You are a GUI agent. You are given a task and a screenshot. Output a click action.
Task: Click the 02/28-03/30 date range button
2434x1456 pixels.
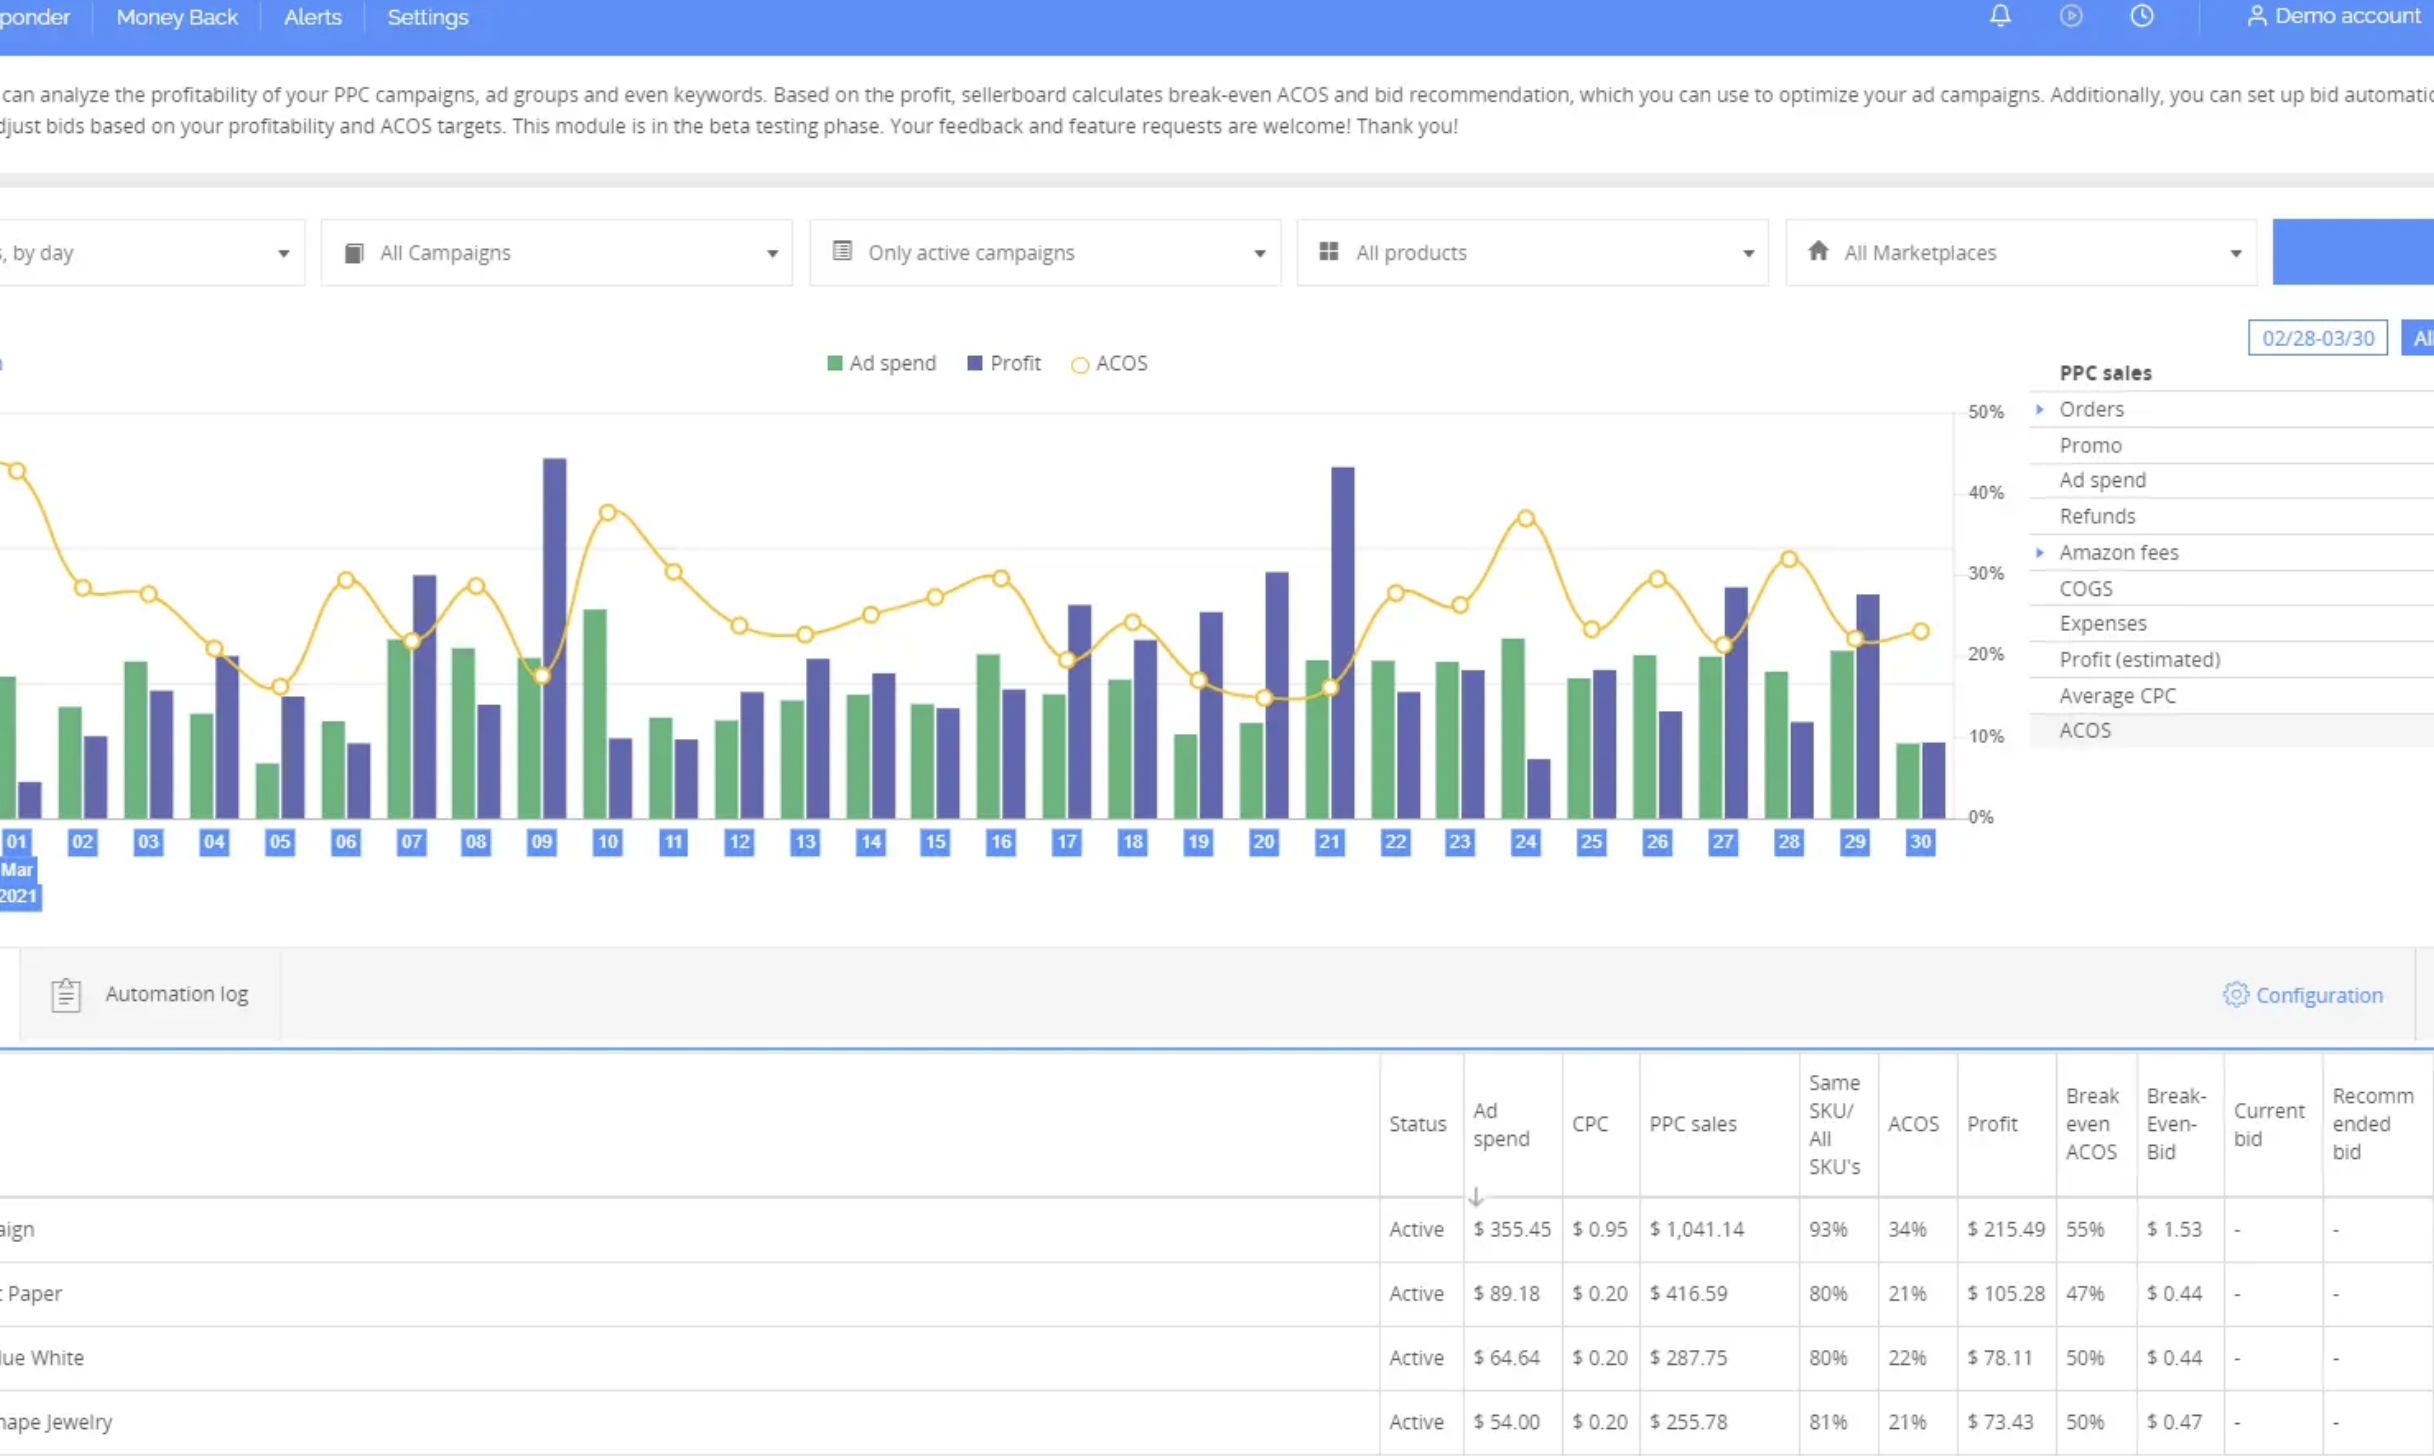click(2317, 338)
